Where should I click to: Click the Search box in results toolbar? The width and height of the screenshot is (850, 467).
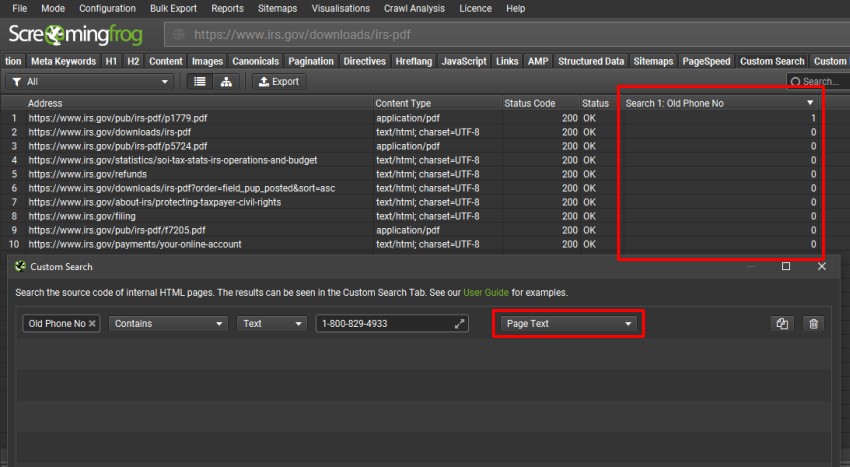818,82
